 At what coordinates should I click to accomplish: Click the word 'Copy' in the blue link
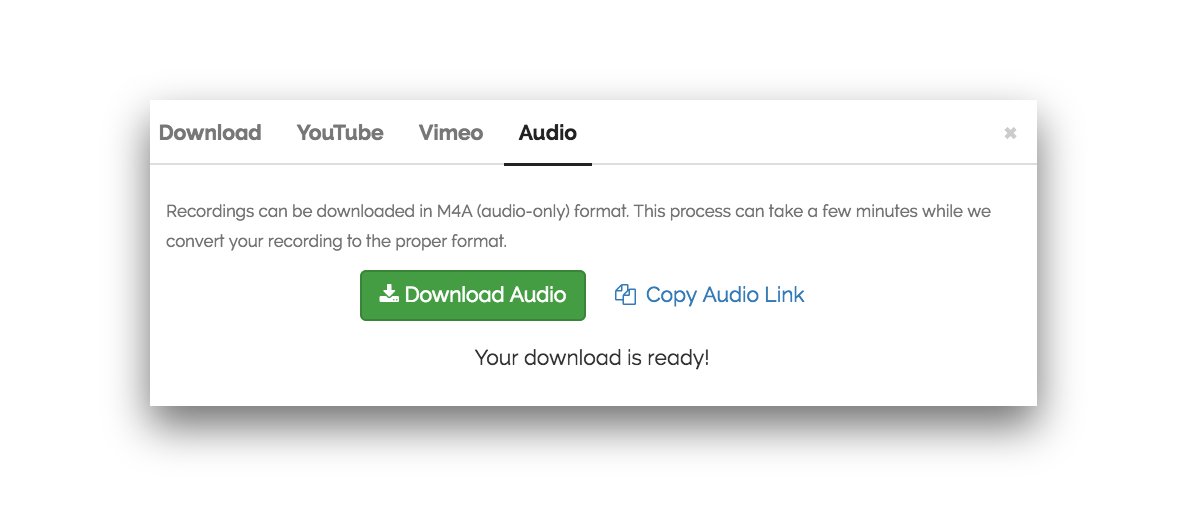pyautogui.click(x=671, y=295)
